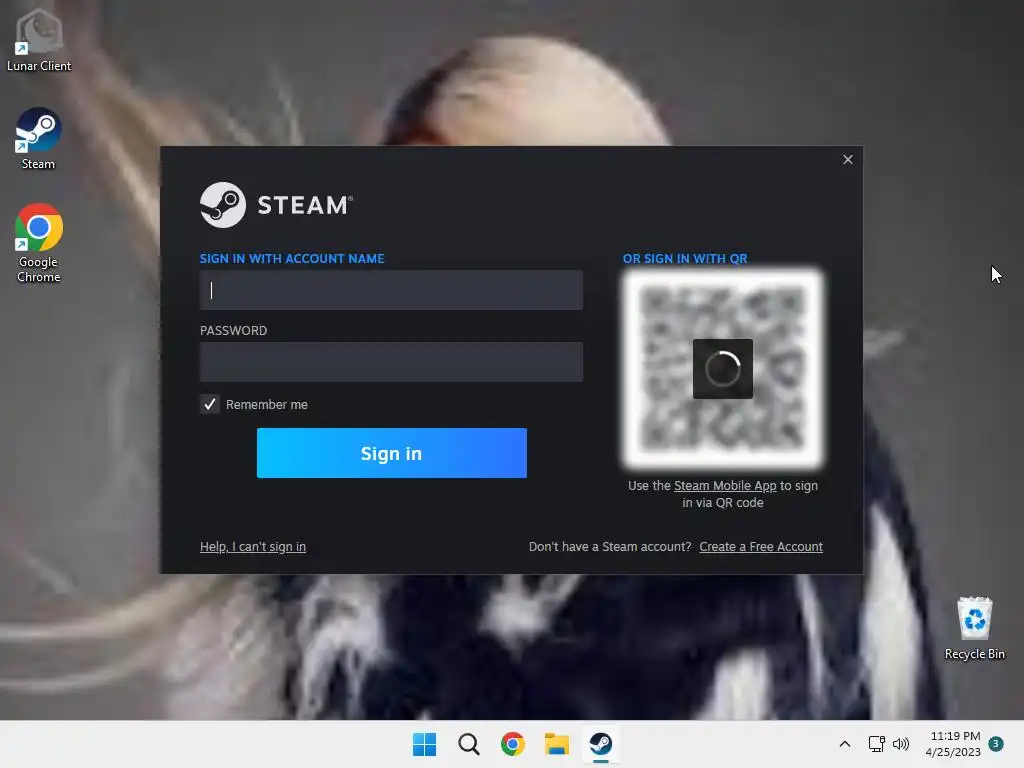Viewport: 1024px width, 768px height.
Task: Follow the Create a Free Account link
Action: (761, 547)
